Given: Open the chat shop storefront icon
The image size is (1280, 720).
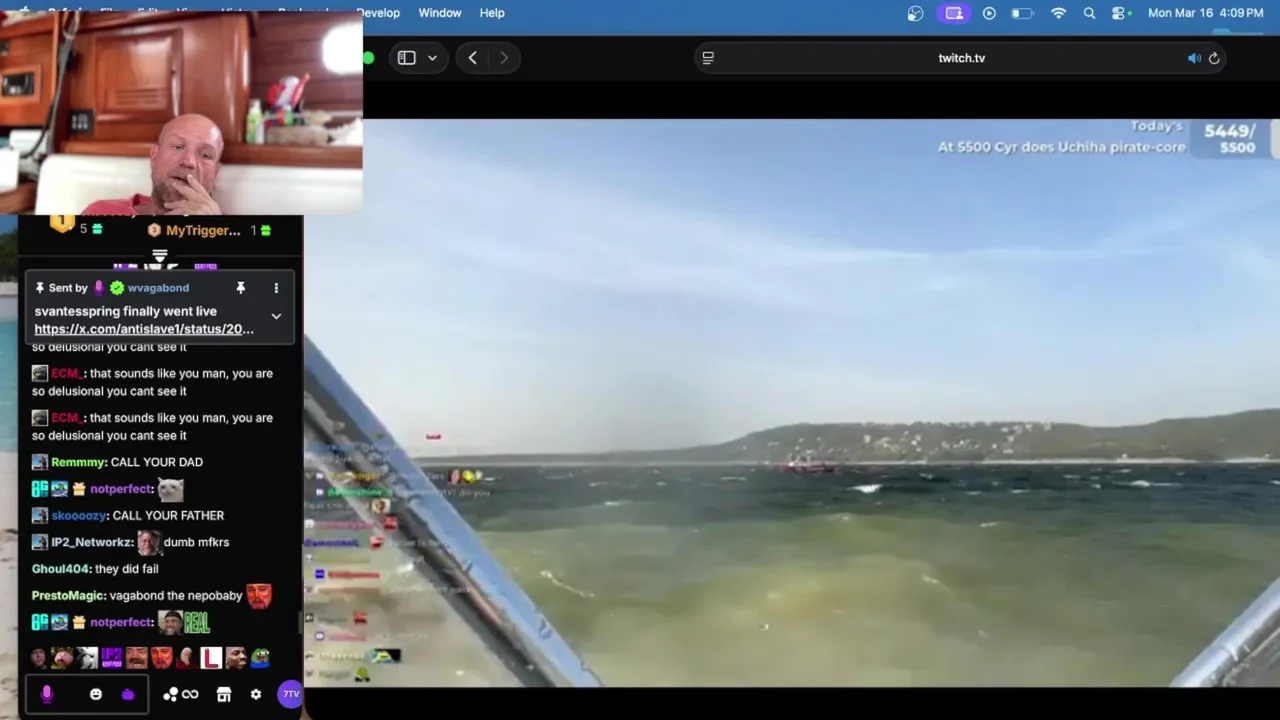Looking at the screenshot, I should [224, 694].
